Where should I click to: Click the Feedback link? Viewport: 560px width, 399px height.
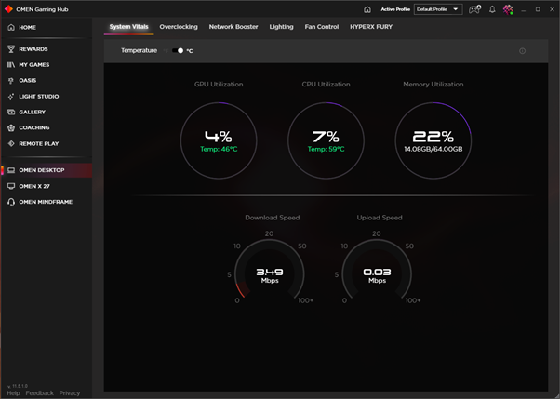[x=40, y=393]
